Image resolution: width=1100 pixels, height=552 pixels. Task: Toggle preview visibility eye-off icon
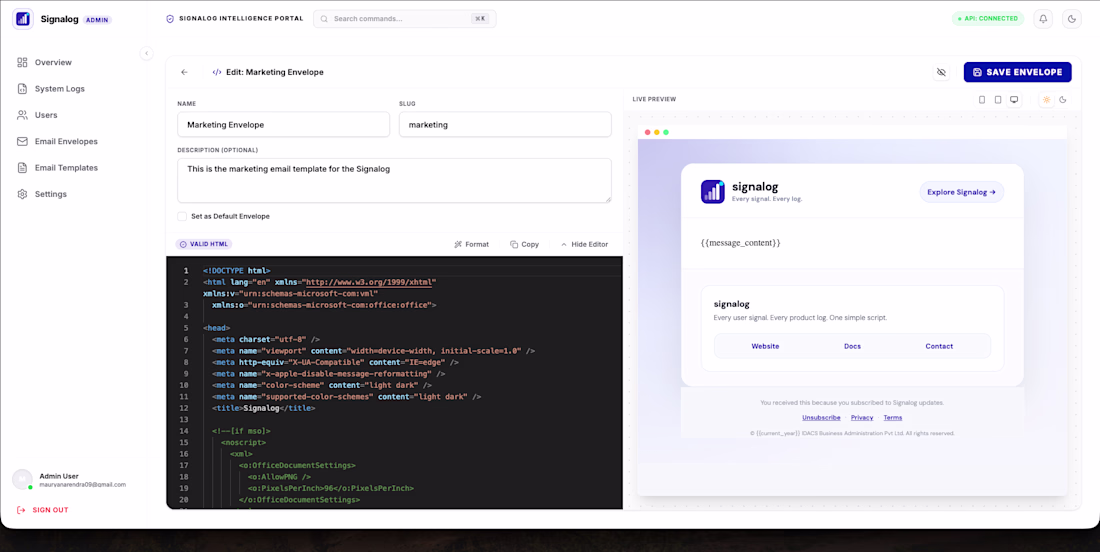941,72
